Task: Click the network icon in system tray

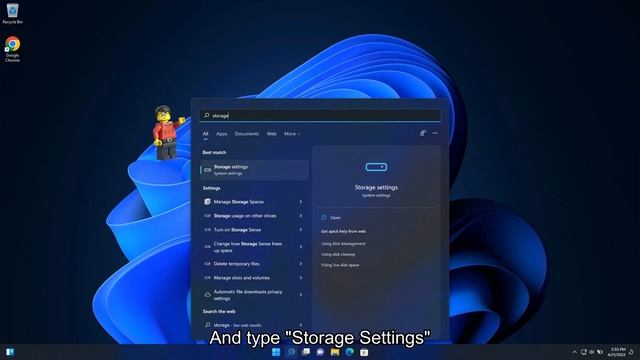Action: [584, 352]
